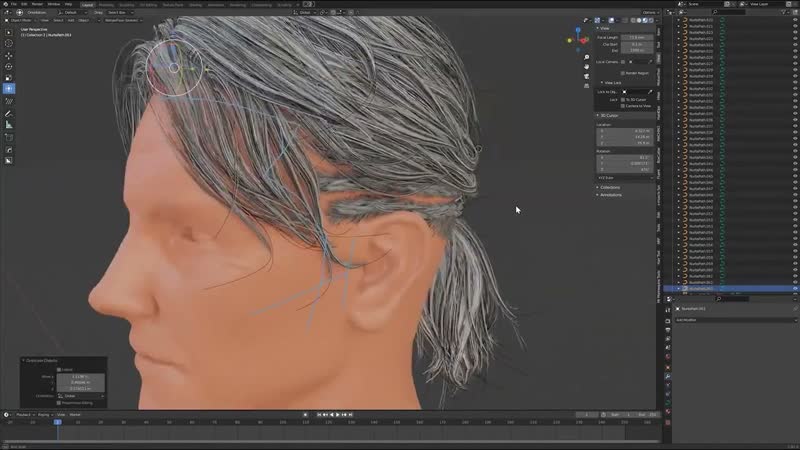
Task: Enable Lock Camera to View checkbox
Action: [623, 106]
